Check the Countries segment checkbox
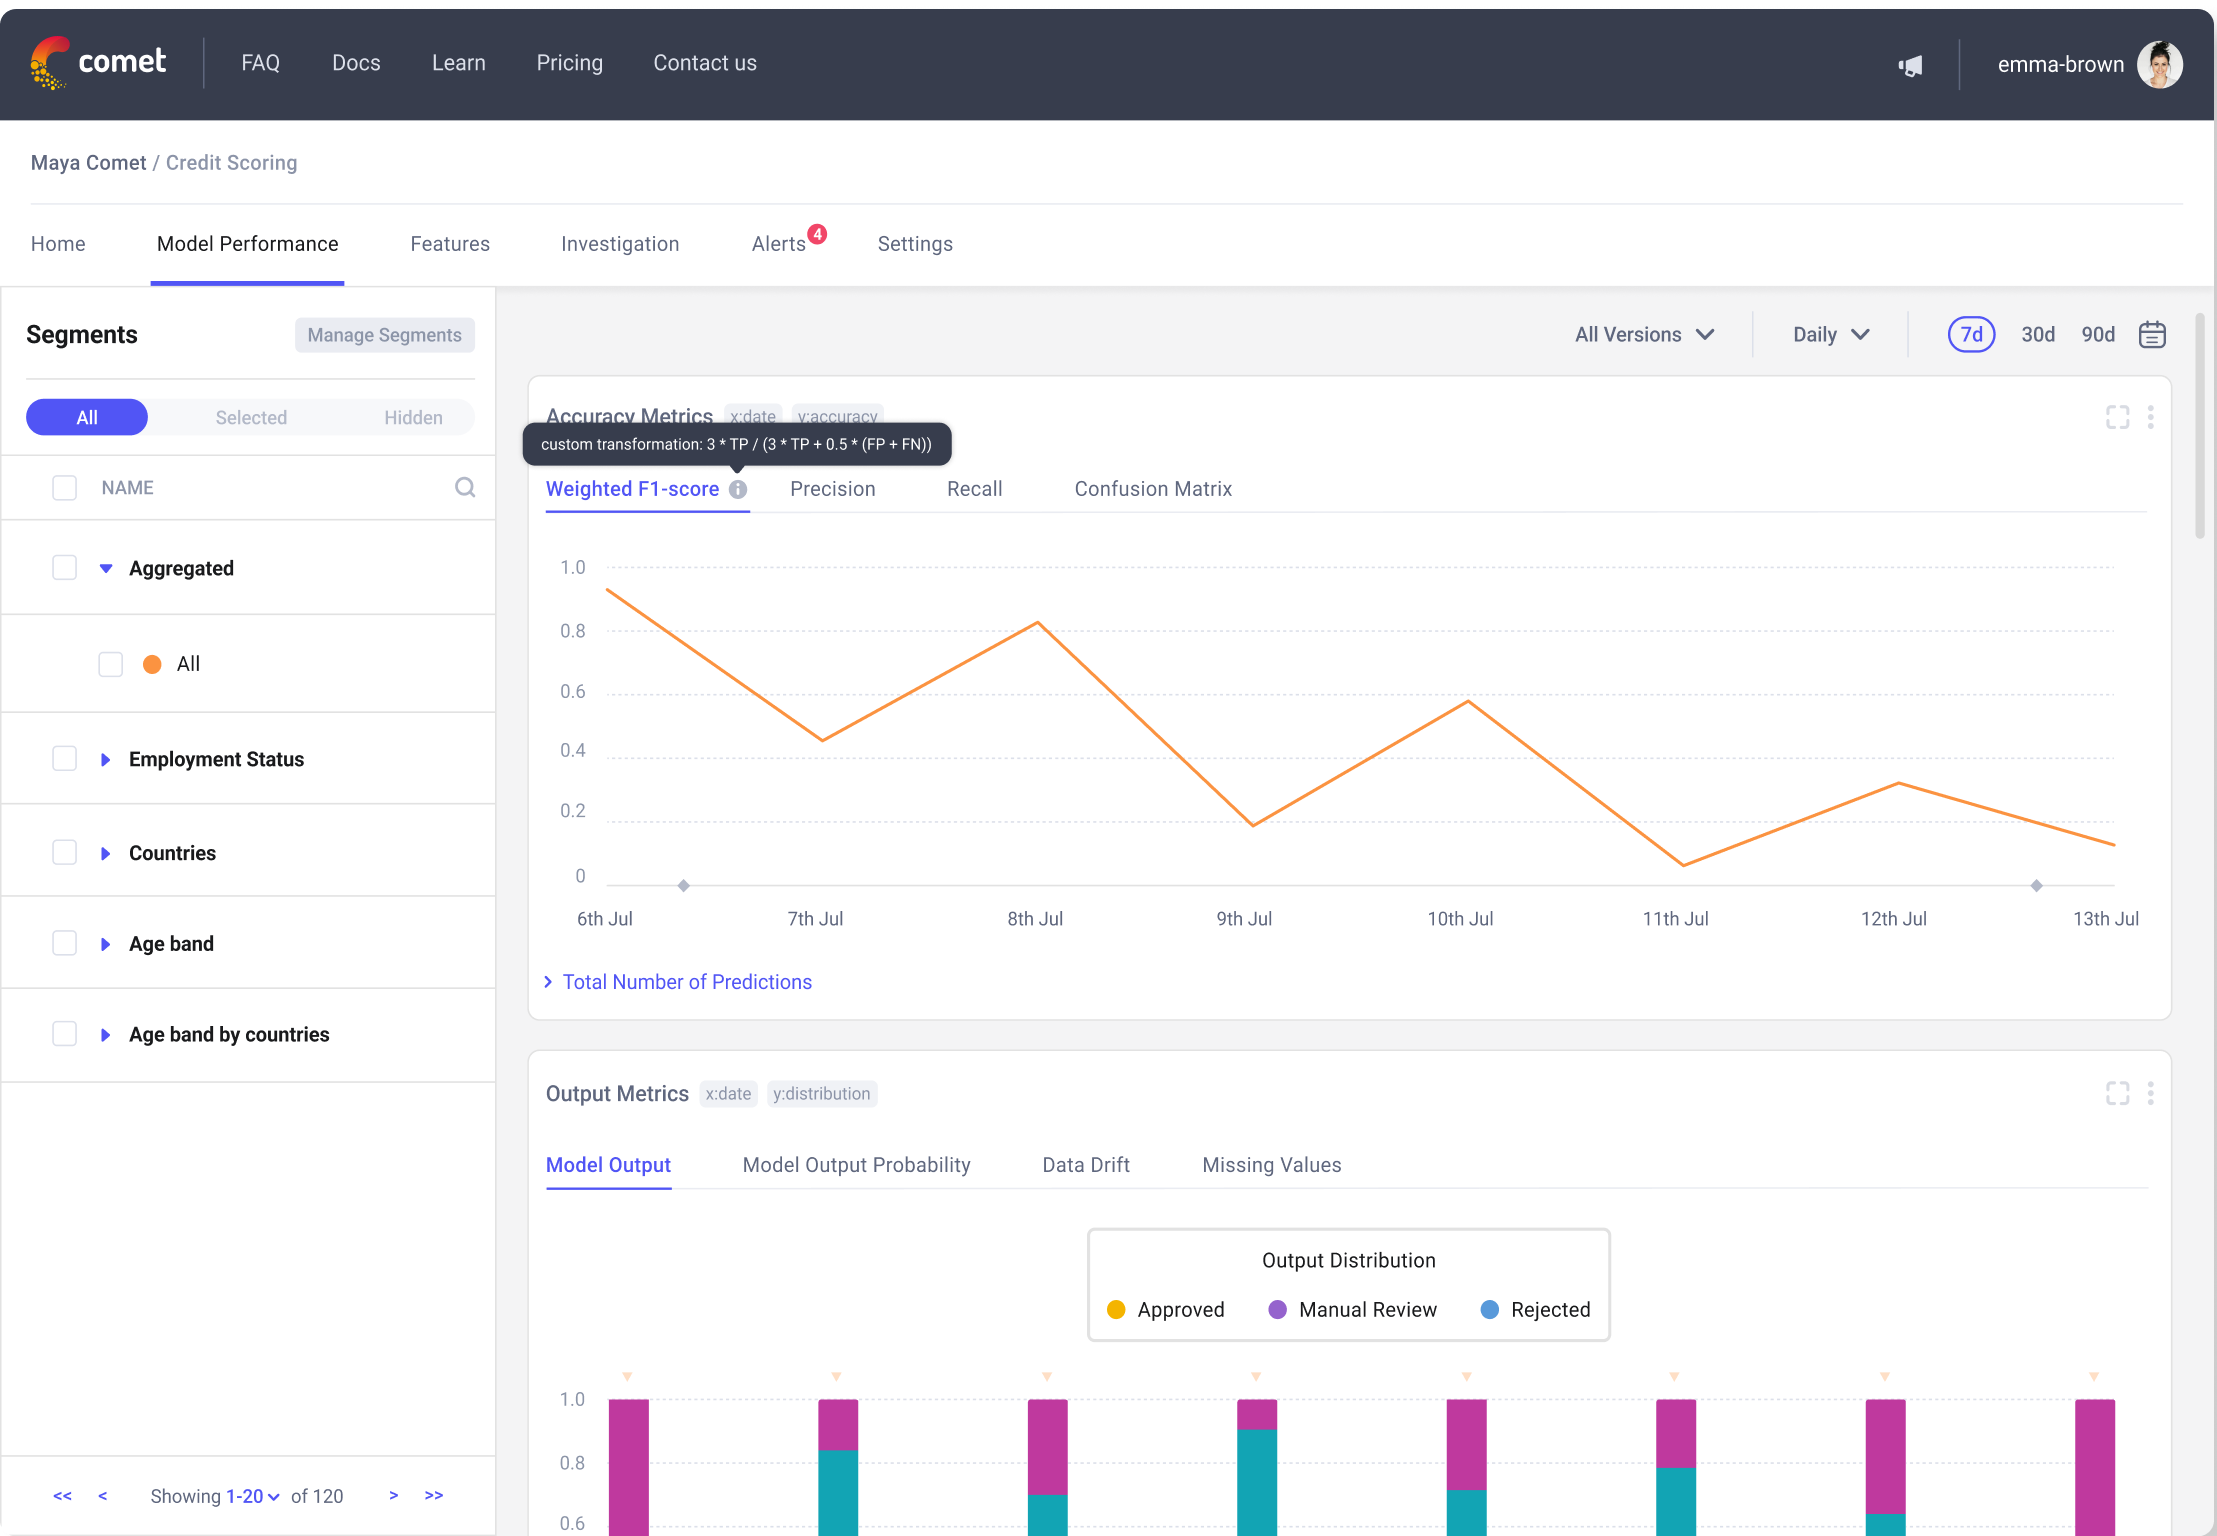The image size is (2217, 1536). click(64, 852)
